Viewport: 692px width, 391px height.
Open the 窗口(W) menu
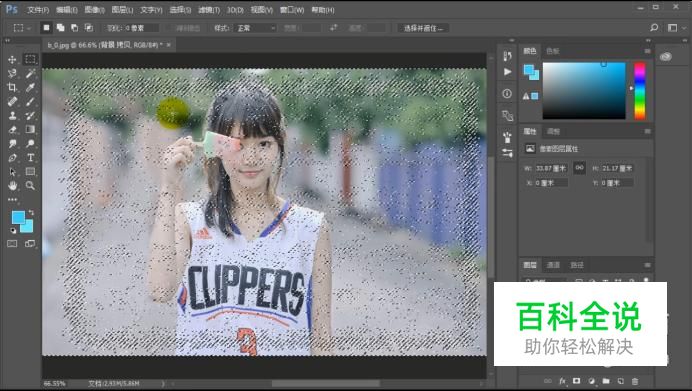(x=292, y=10)
